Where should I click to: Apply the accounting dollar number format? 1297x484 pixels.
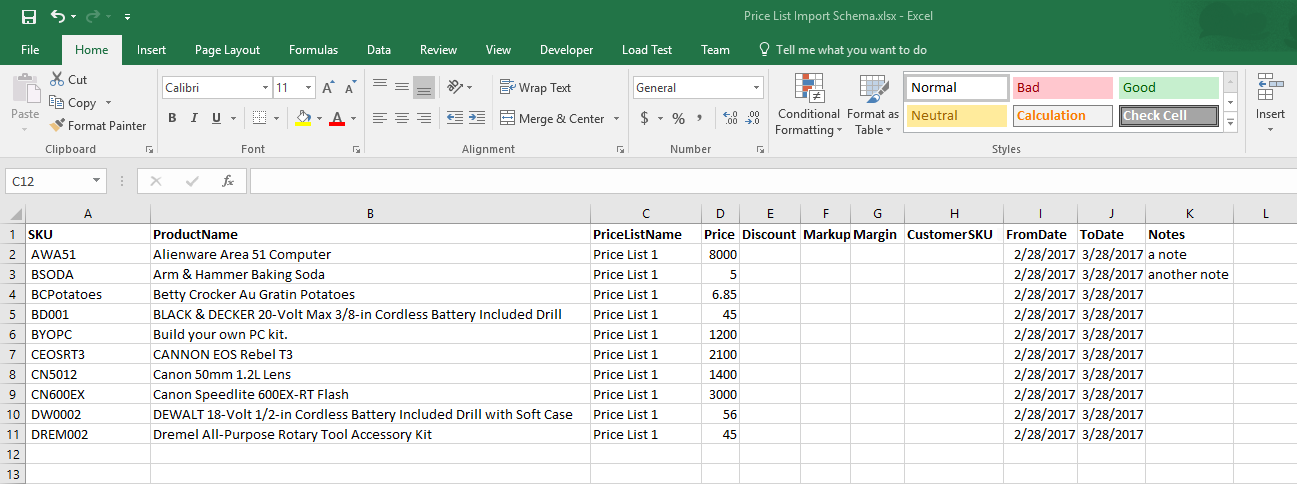(x=645, y=118)
